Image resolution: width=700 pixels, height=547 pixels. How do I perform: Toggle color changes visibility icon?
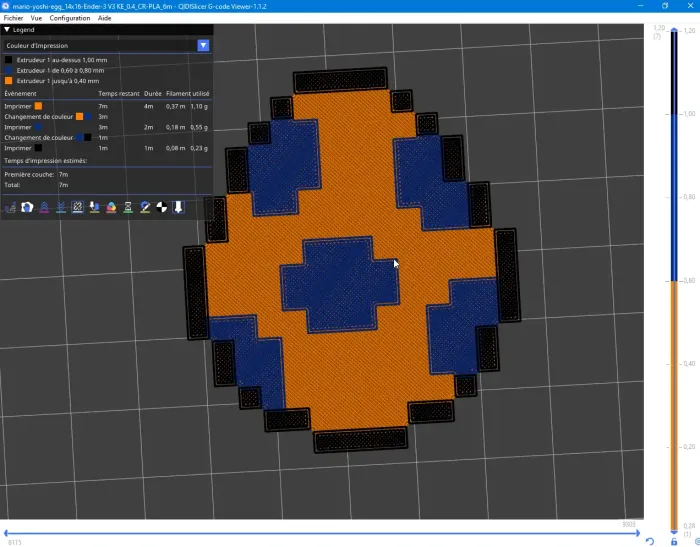point(111,207)
